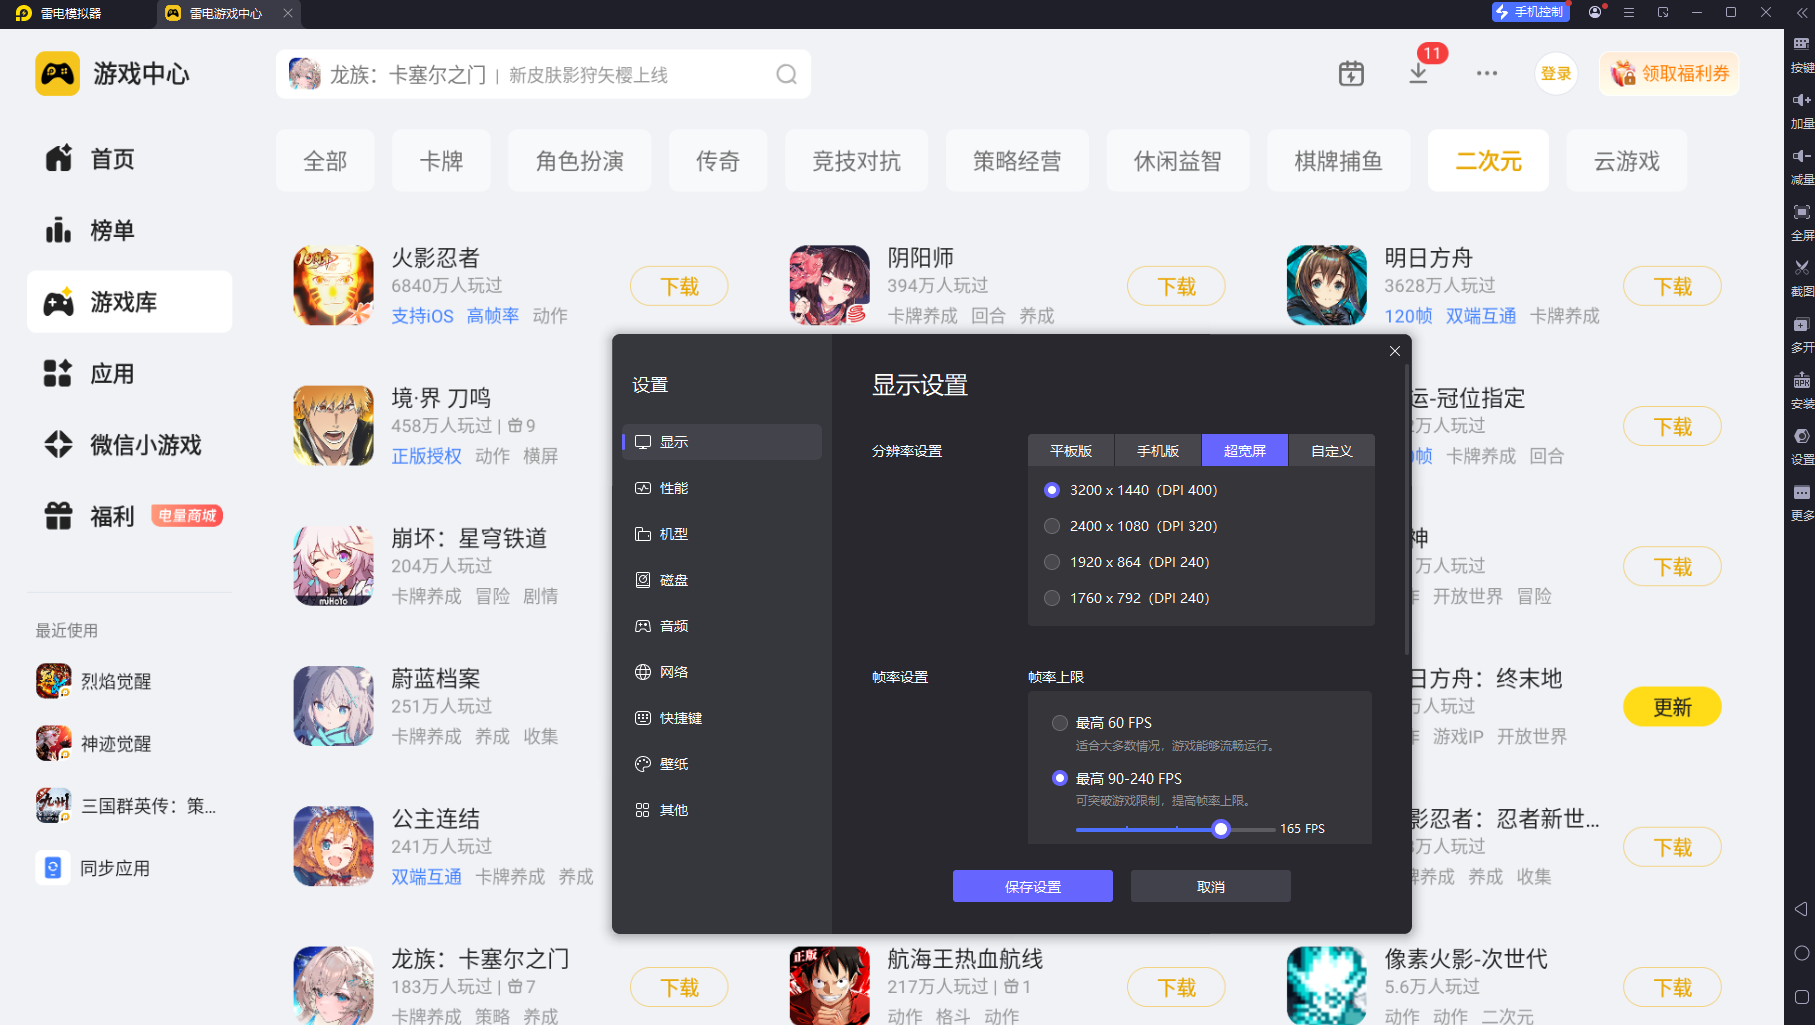The height and width of the screenshot is (1025, 1815).
Task: Click Android recent apps square button
Action: [1801, 997]
